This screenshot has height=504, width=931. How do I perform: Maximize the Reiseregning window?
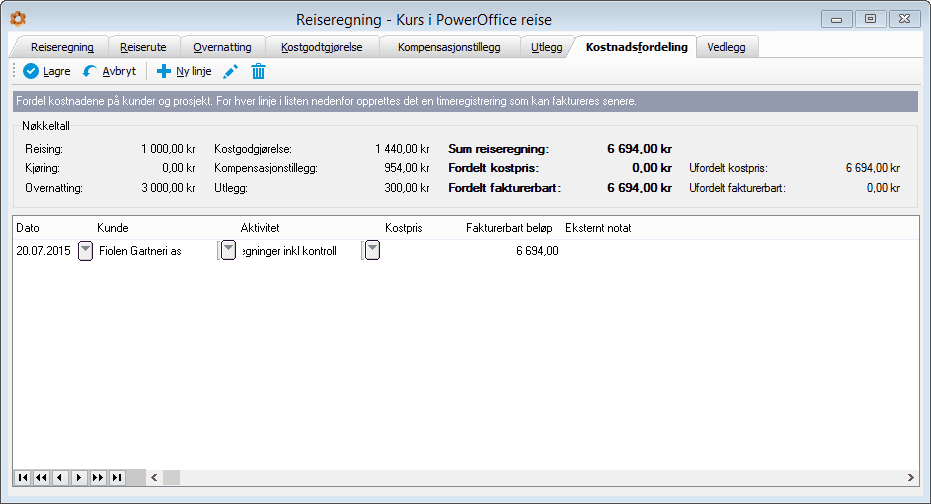tap(870, 19)
